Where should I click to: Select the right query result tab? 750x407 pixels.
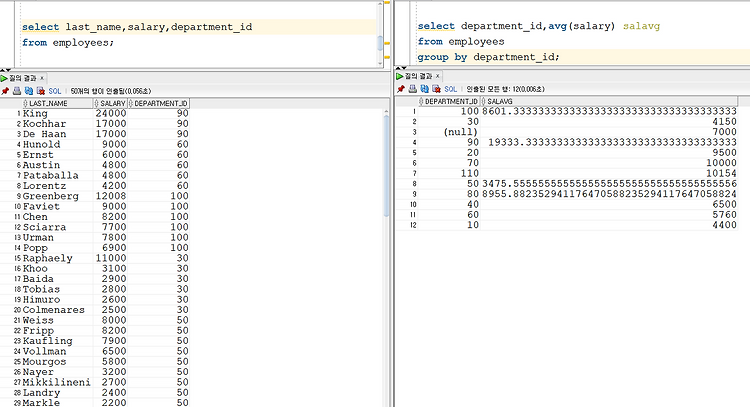pyautogui.click(x=418, y=76)
